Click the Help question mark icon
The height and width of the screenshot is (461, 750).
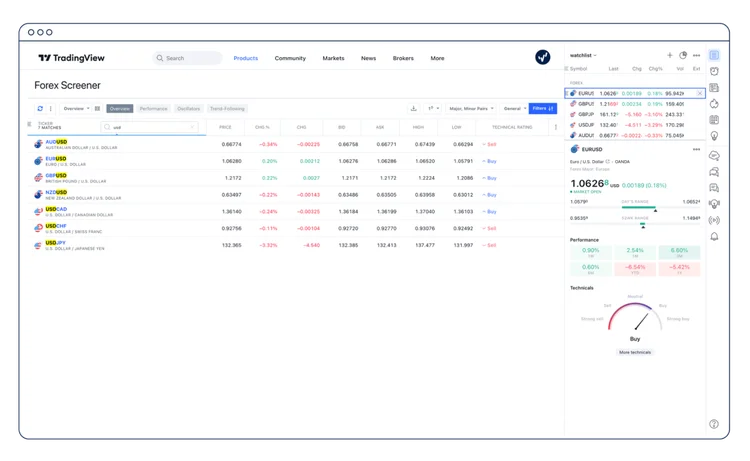(714, 424)
